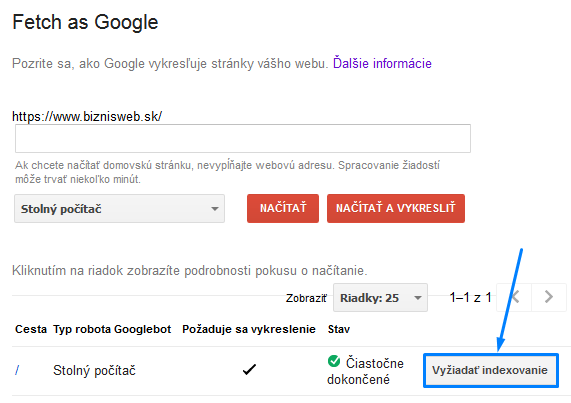This screenshot has width=571, height=403.
Task: Go to next page arrow
Action: pyautogui.click(x=548, y=297)
